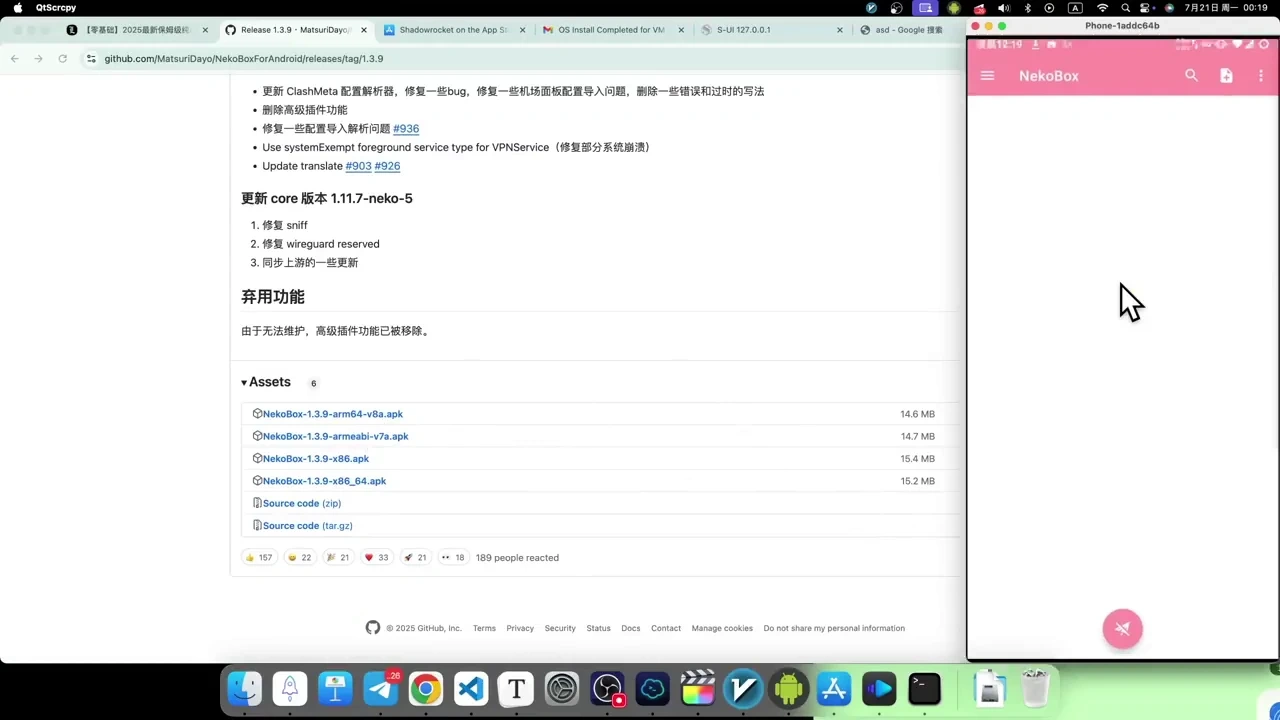This screenshot has height=720, width=1280.
Task: Open issue link #903
Action: coord(358,166)
